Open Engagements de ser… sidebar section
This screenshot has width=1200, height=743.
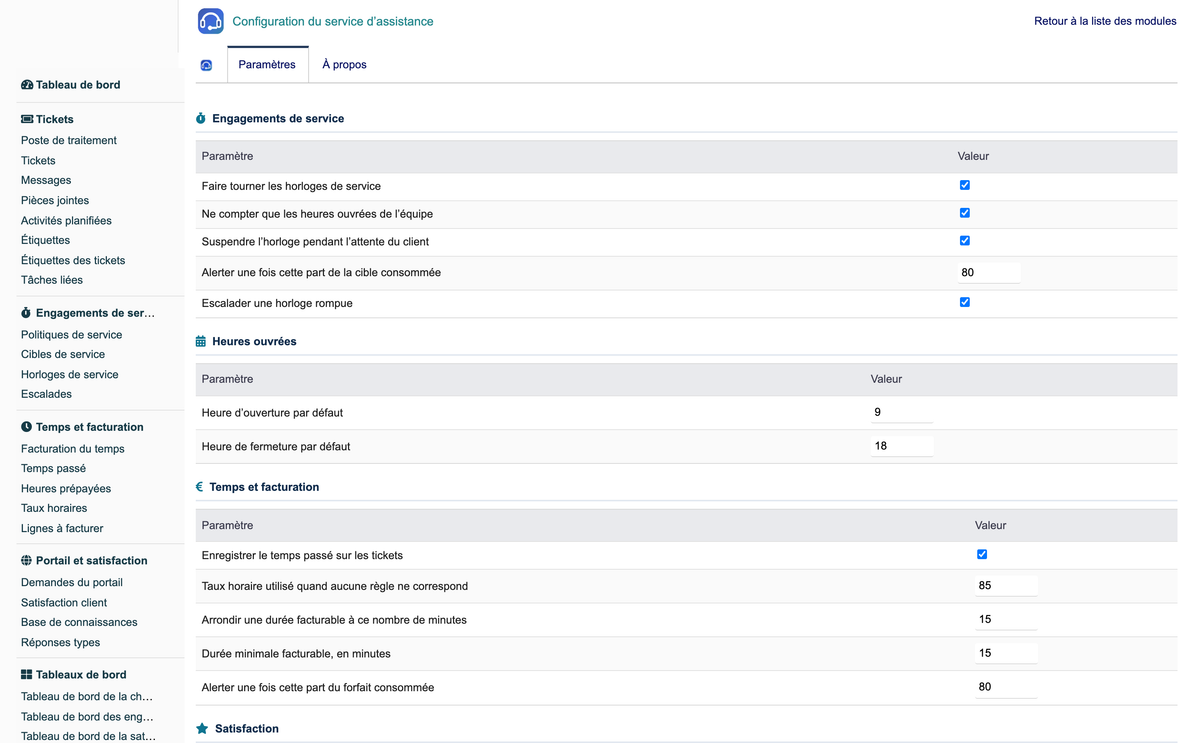[x=95, y=313]
